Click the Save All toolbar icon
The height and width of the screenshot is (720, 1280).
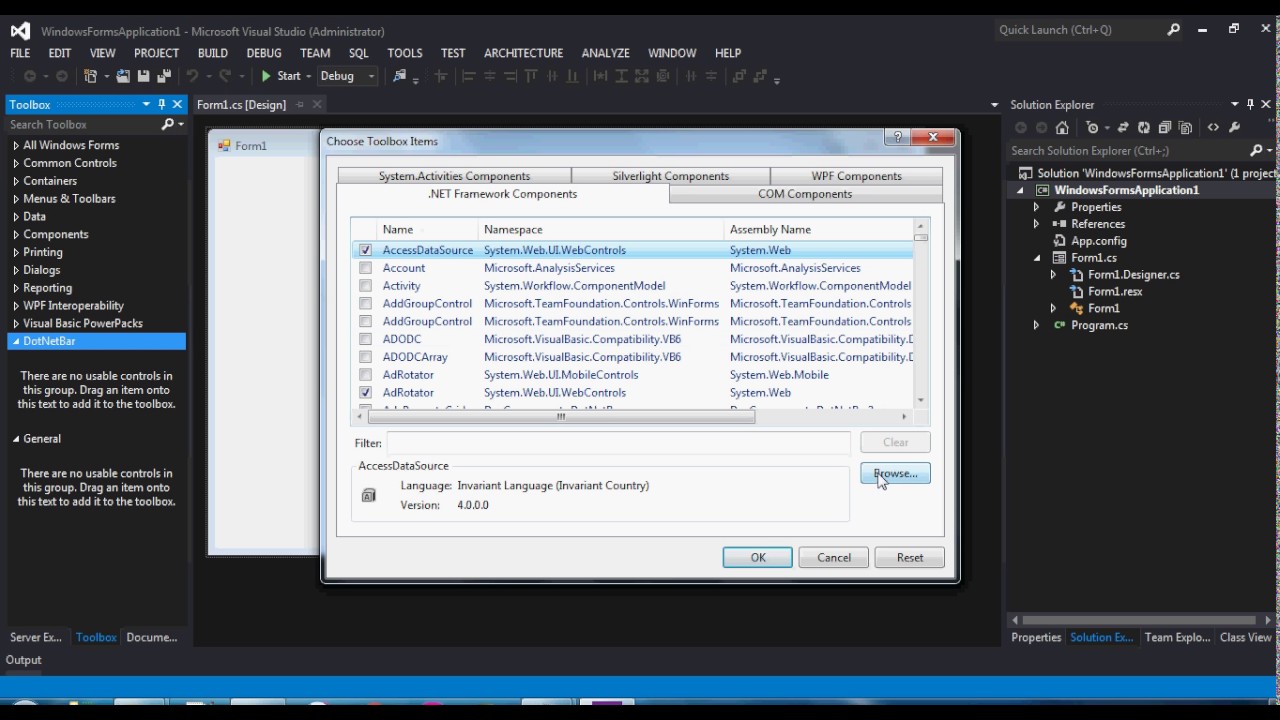tap(163, 76)
